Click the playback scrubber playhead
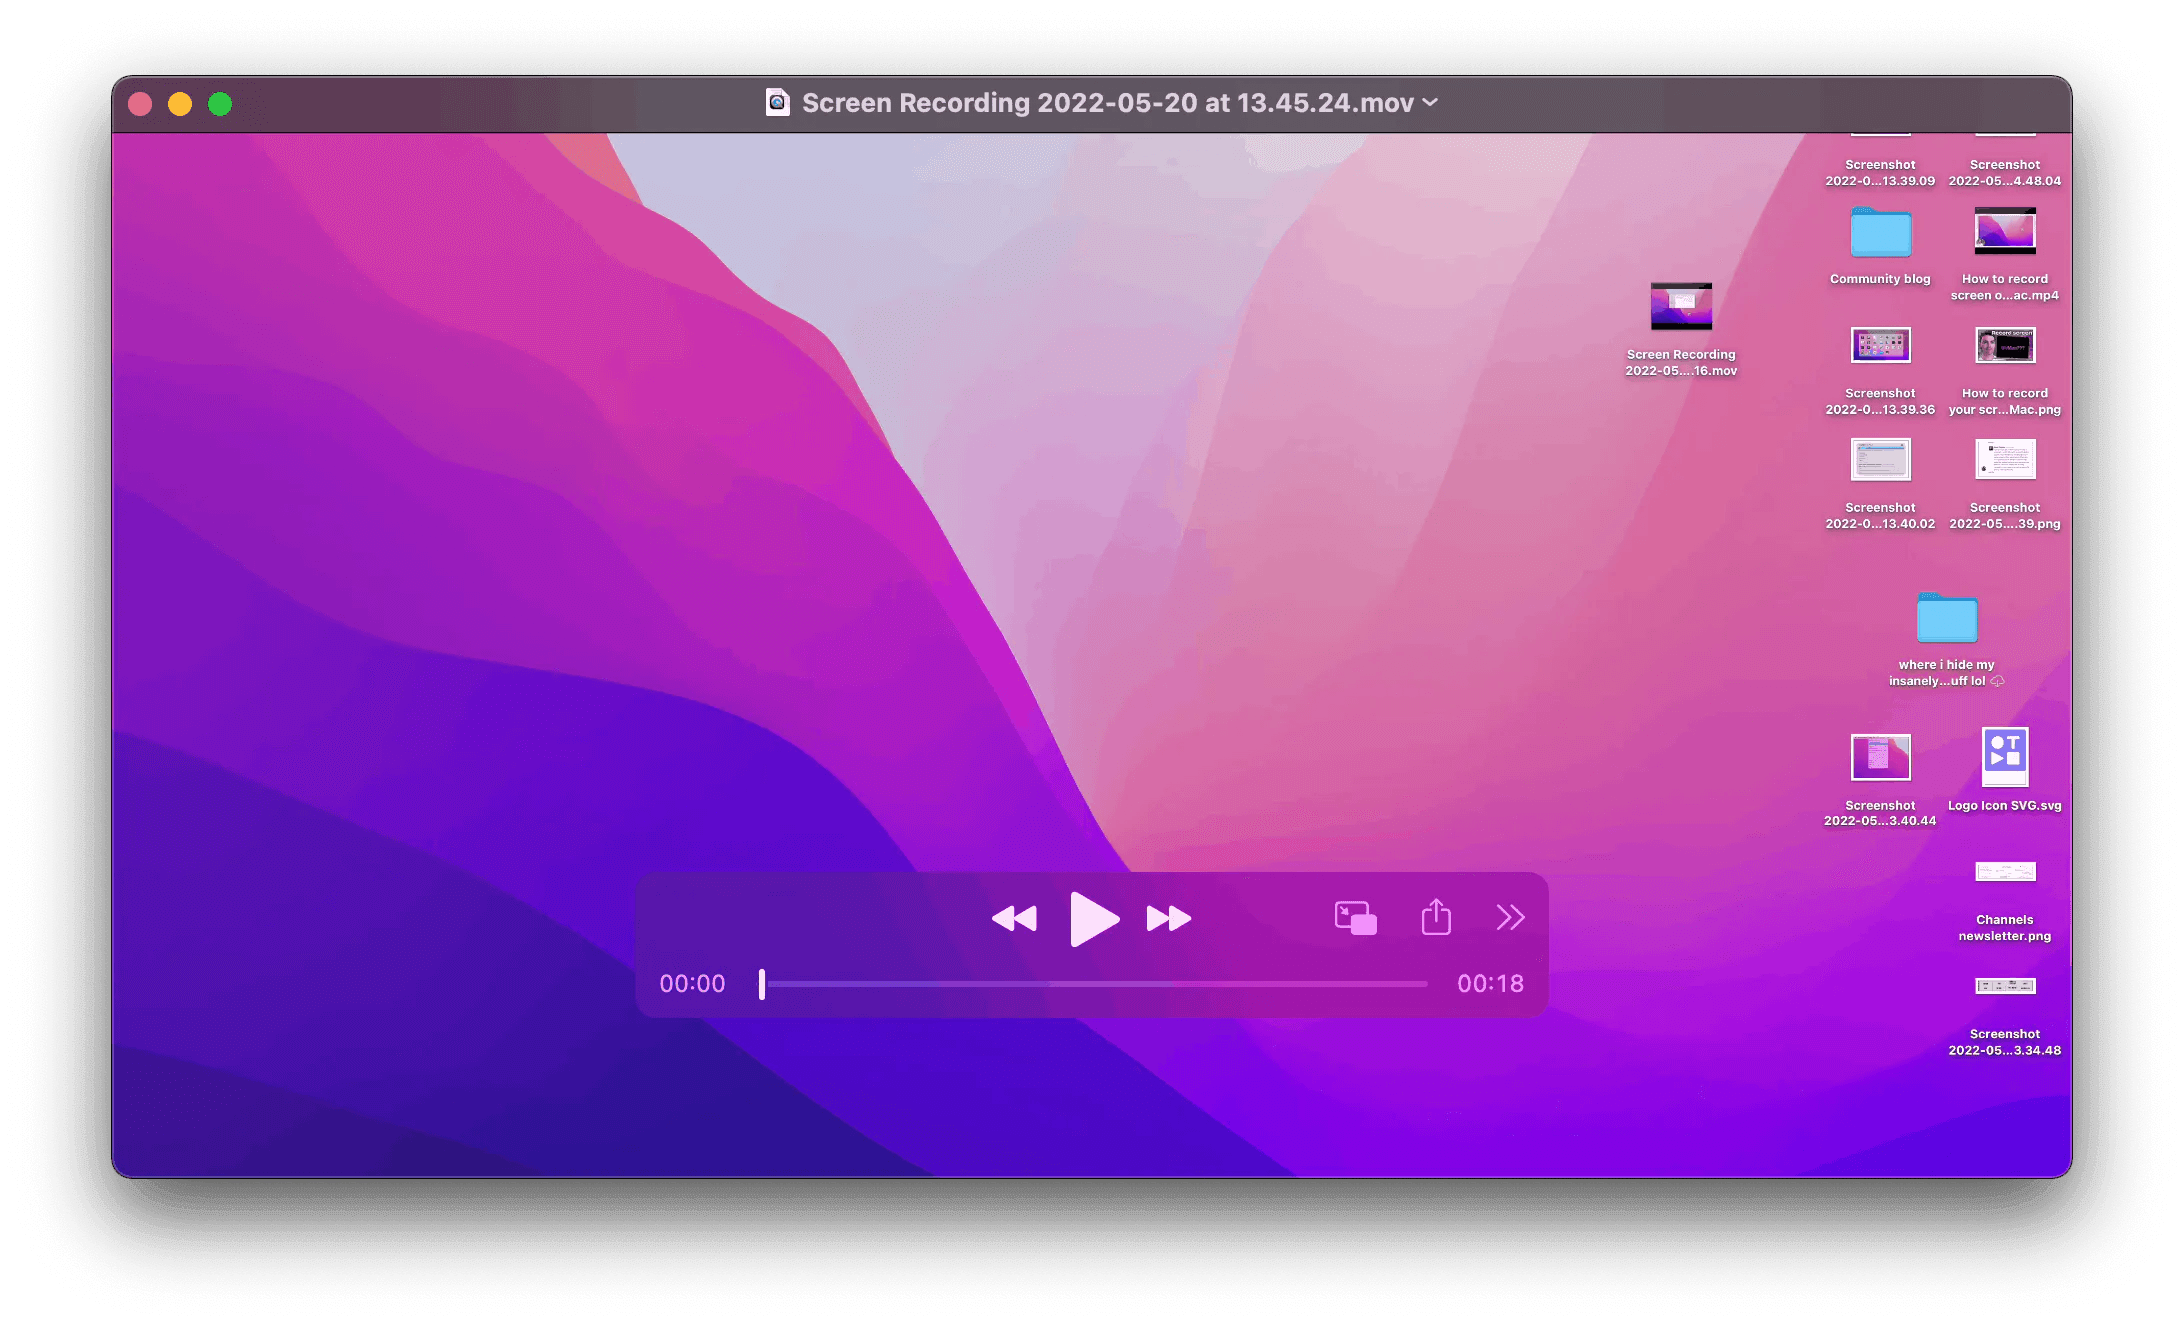 762,984
